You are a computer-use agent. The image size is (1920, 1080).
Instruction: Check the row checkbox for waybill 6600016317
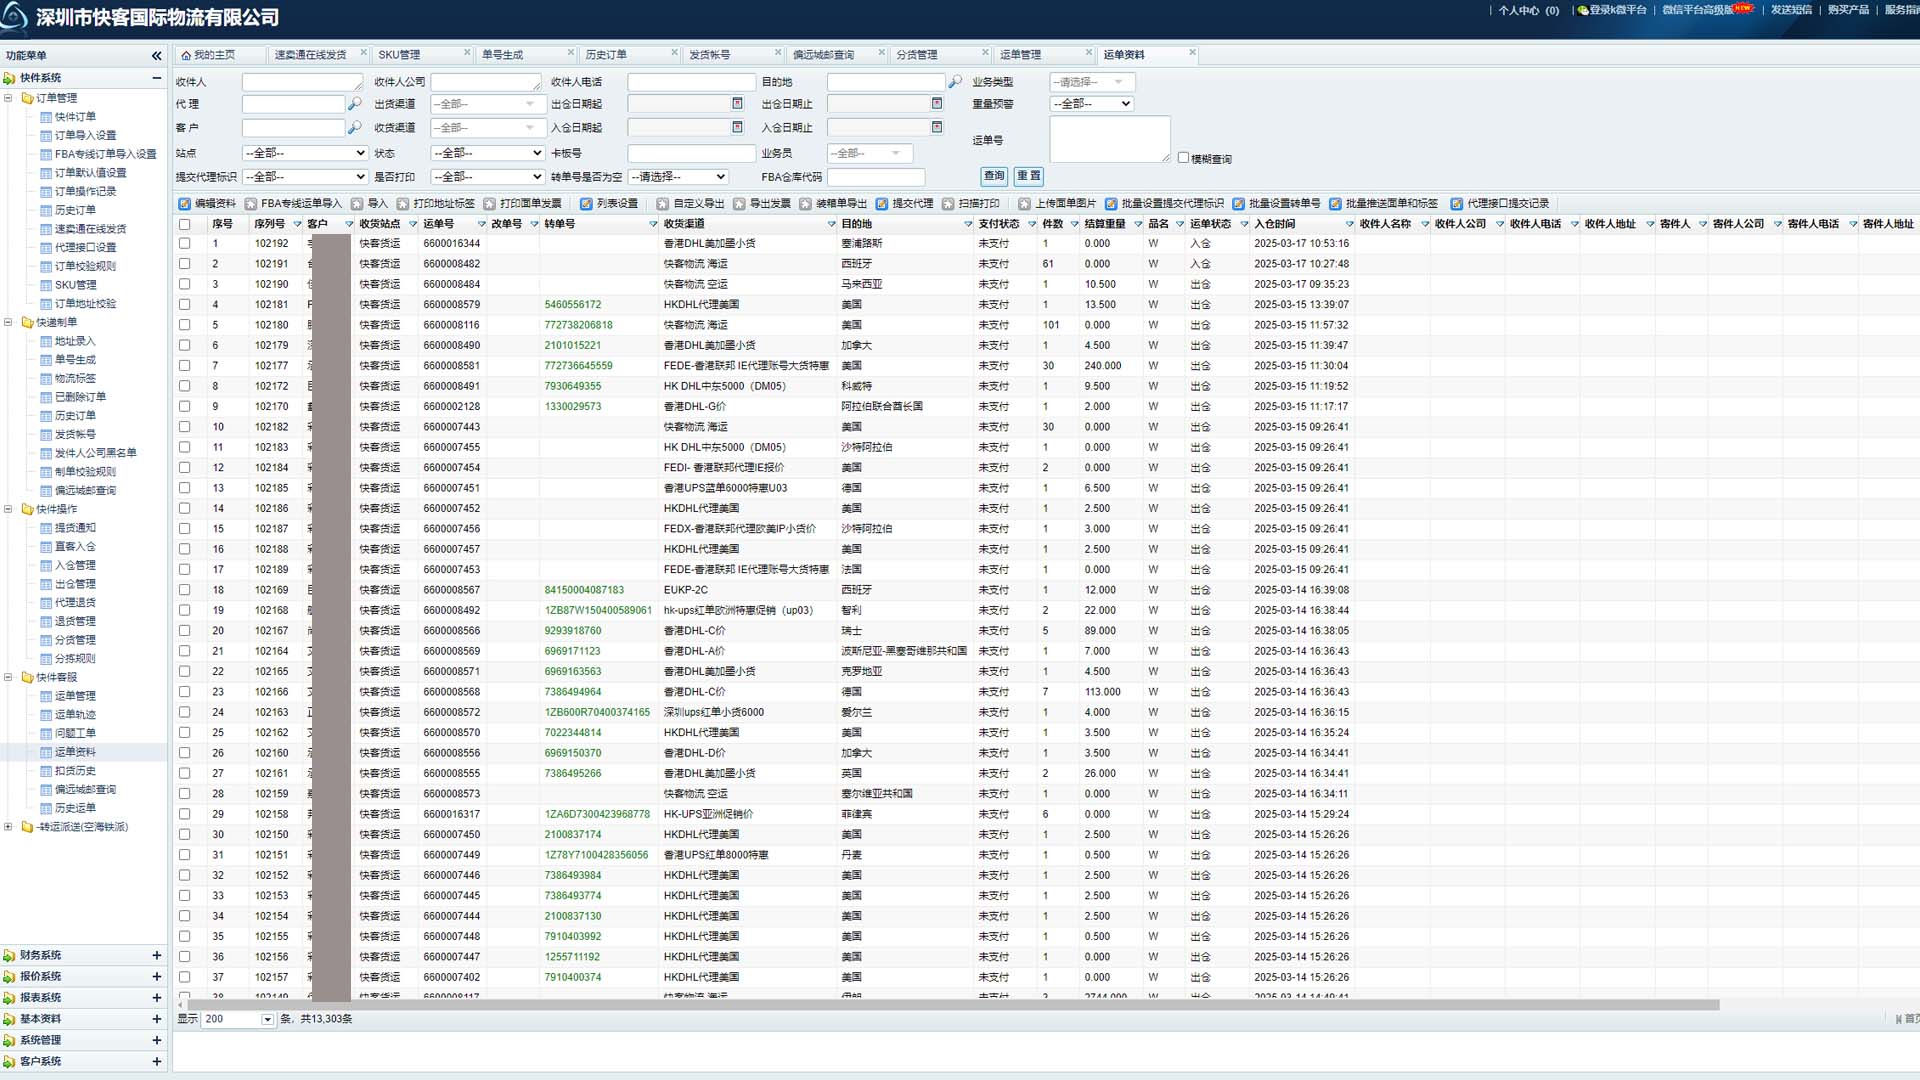click(184, 814)
